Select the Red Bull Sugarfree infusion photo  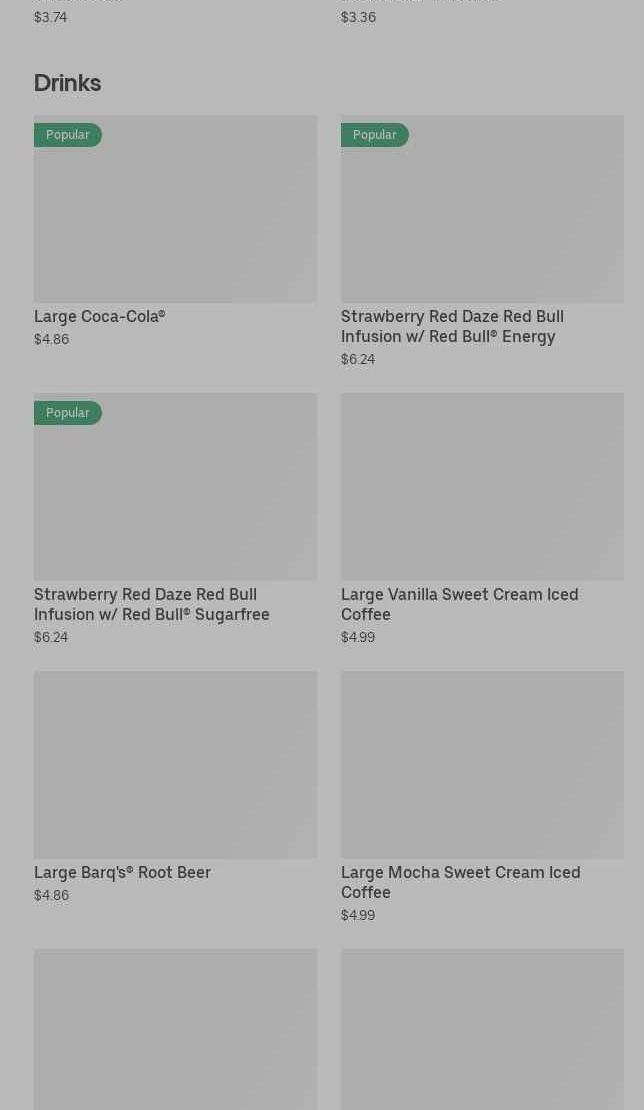point(175,497)
